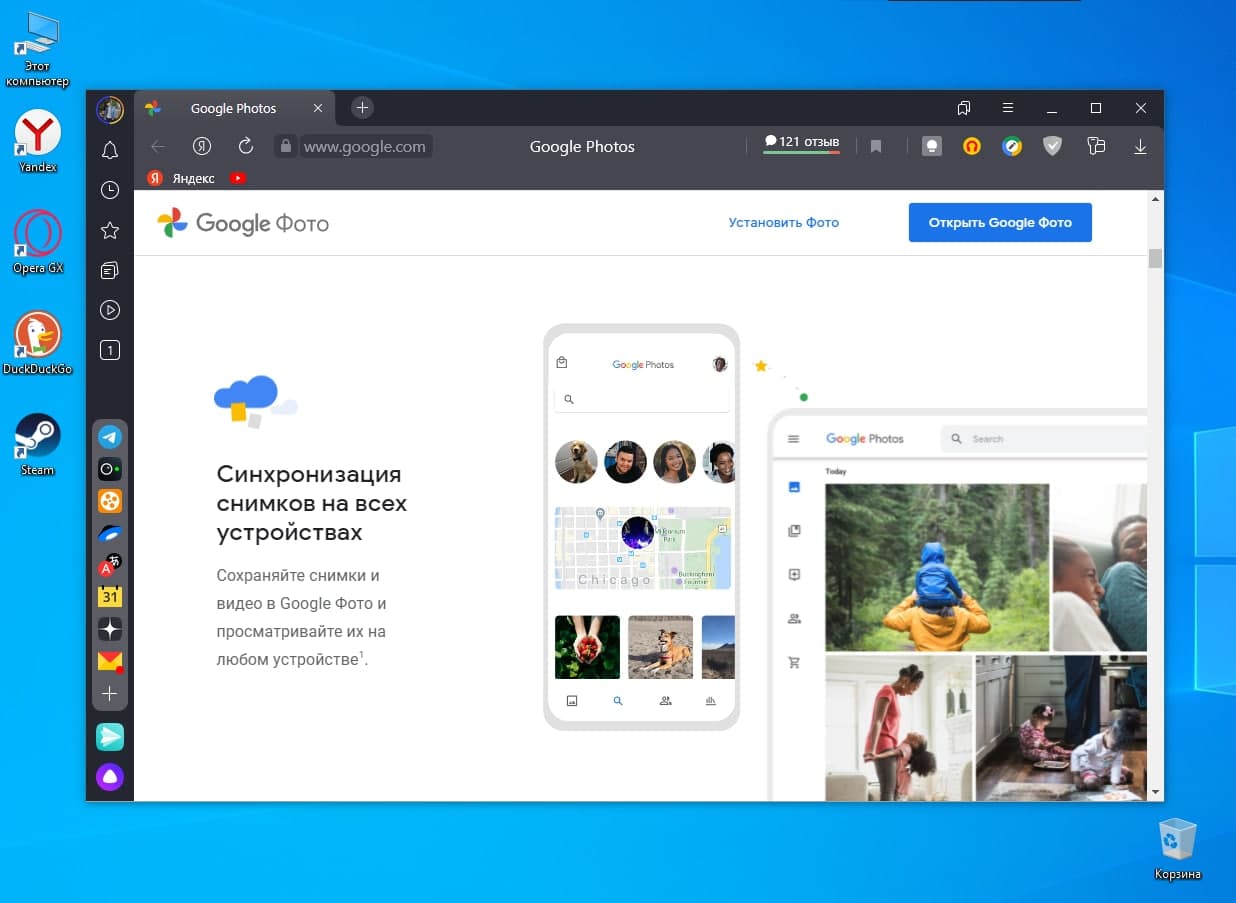Open favorites star icon in sidebar
Image resolution: width=1236 pixels, height=903 pixels.
coord(110,231)
